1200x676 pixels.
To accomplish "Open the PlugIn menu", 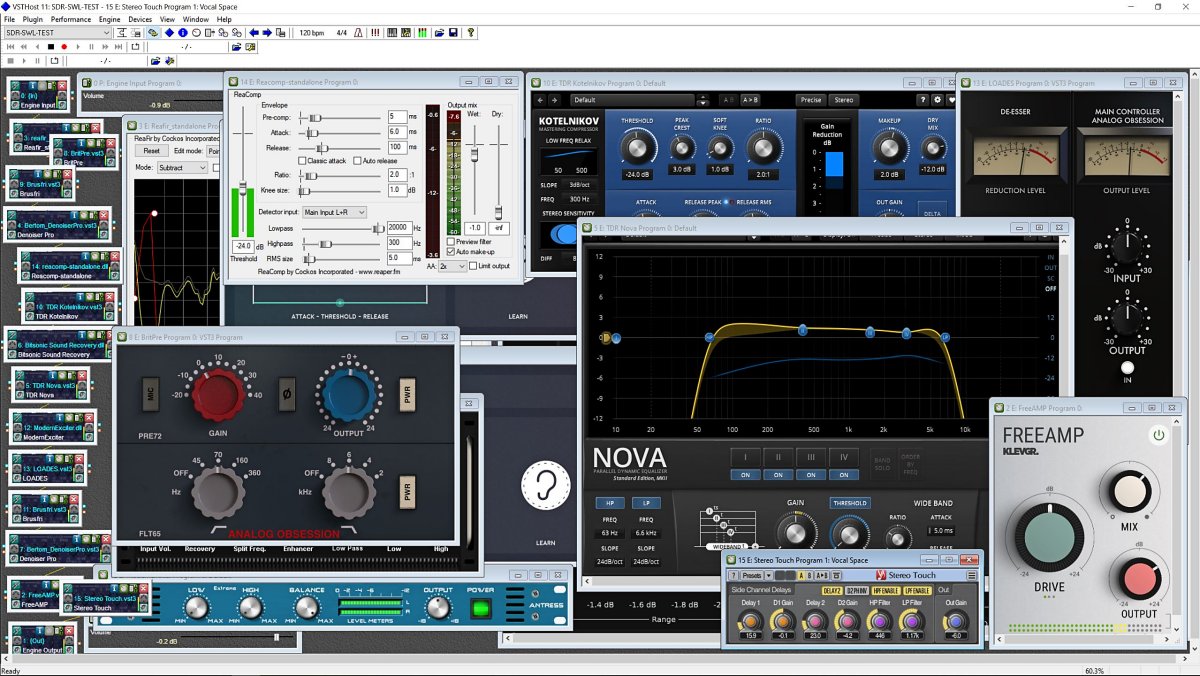I will [31, 19].
